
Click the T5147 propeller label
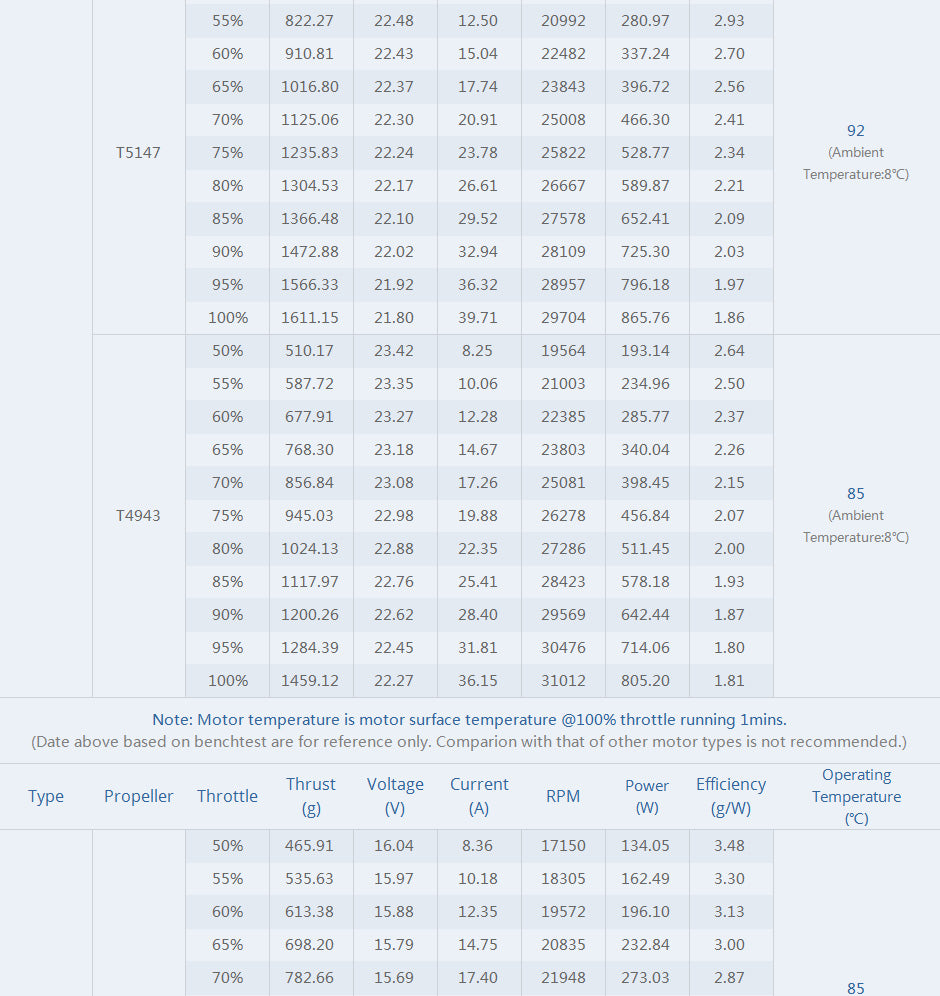(x=138, y=153)
